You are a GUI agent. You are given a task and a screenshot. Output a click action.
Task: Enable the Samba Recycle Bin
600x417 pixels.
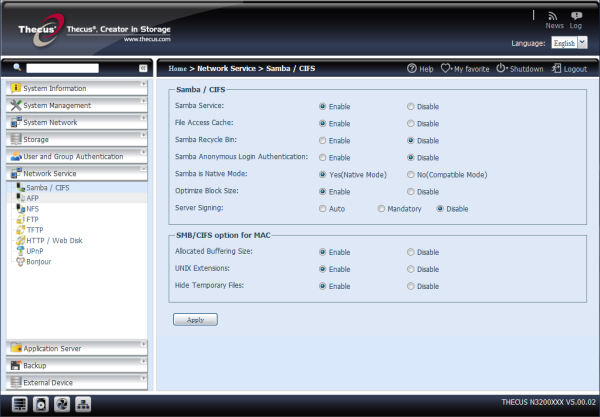323,140
